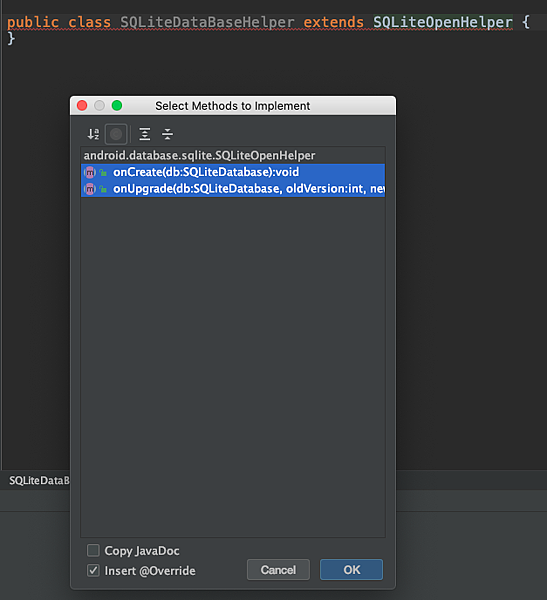Click green lock icon beside onUpgrade
The width and height of the screenshot is (547, 600).
point(103,189)
